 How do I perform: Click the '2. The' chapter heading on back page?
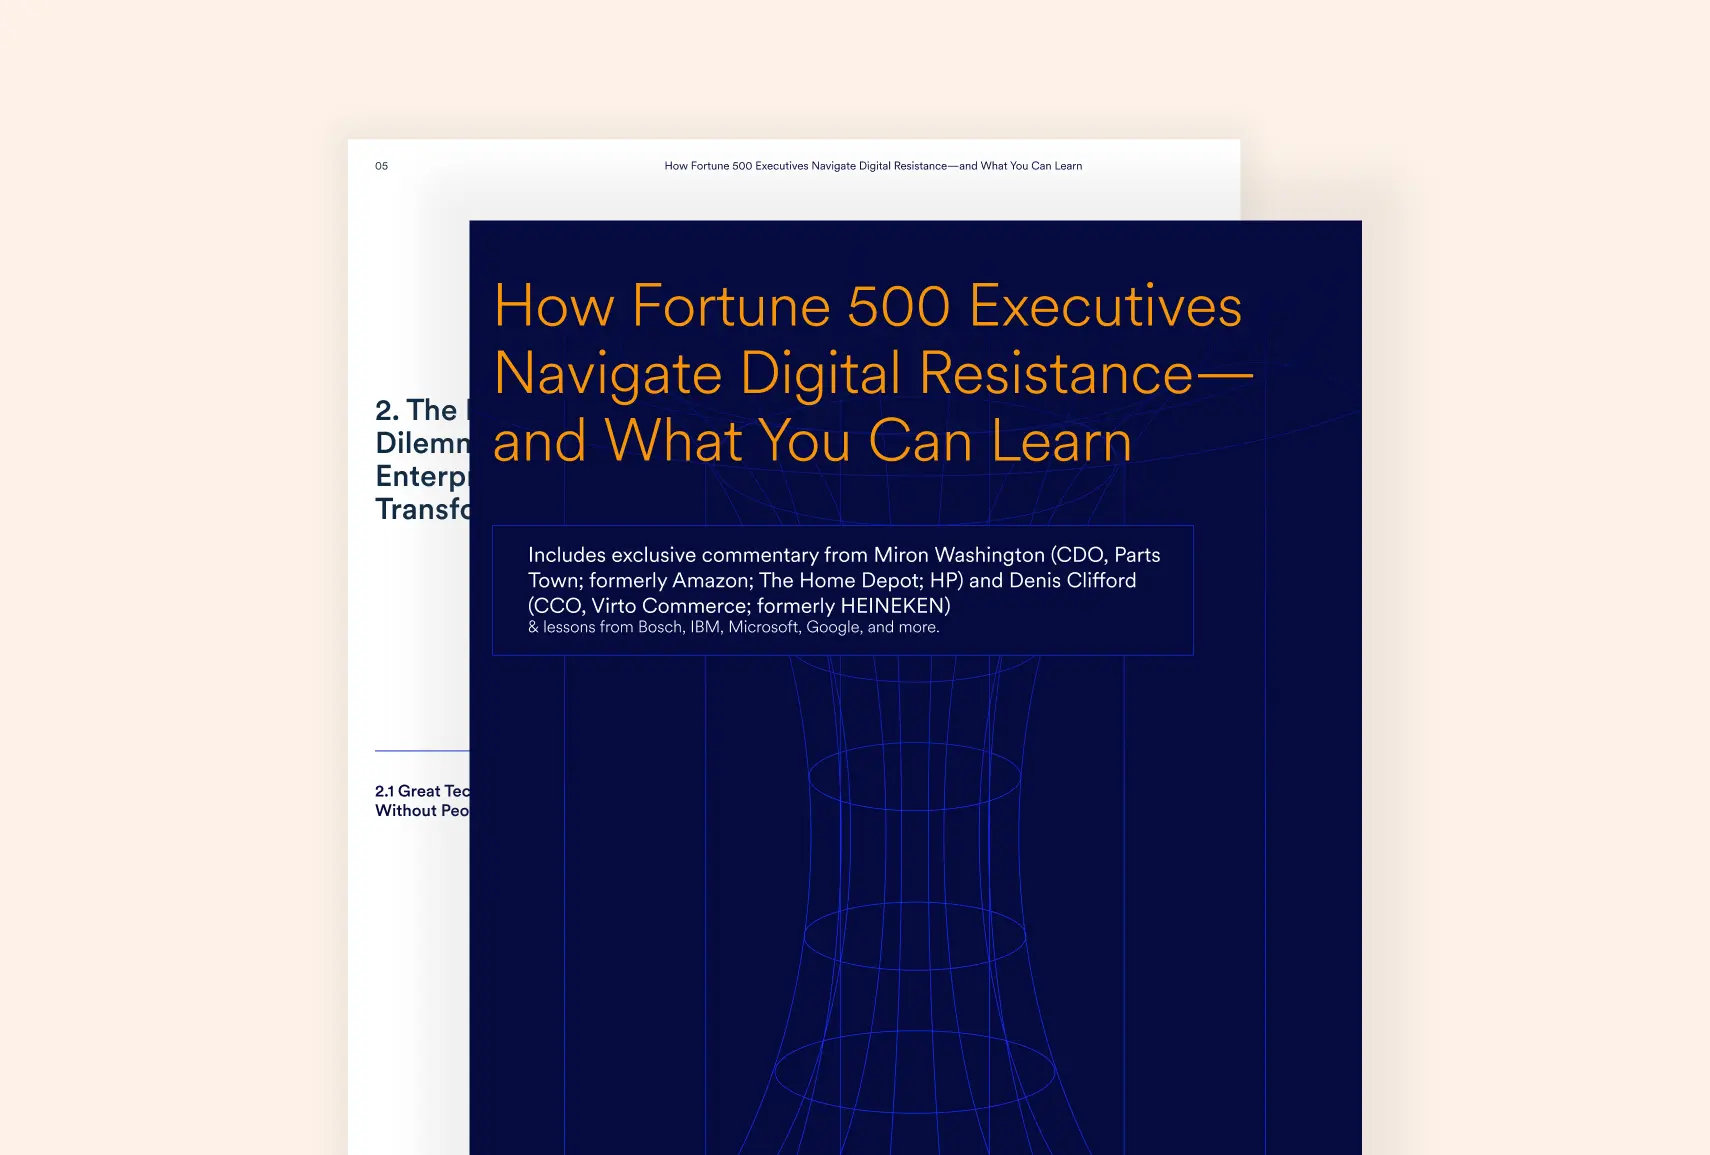tap(422, 459)
